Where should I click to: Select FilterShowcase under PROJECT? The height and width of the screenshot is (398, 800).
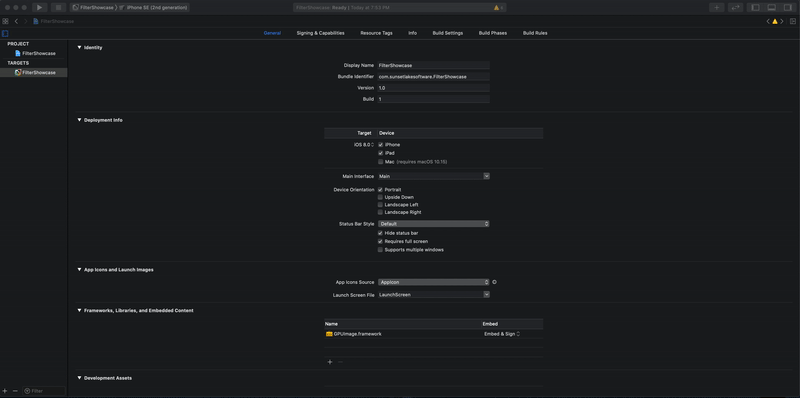pos(34,53)
